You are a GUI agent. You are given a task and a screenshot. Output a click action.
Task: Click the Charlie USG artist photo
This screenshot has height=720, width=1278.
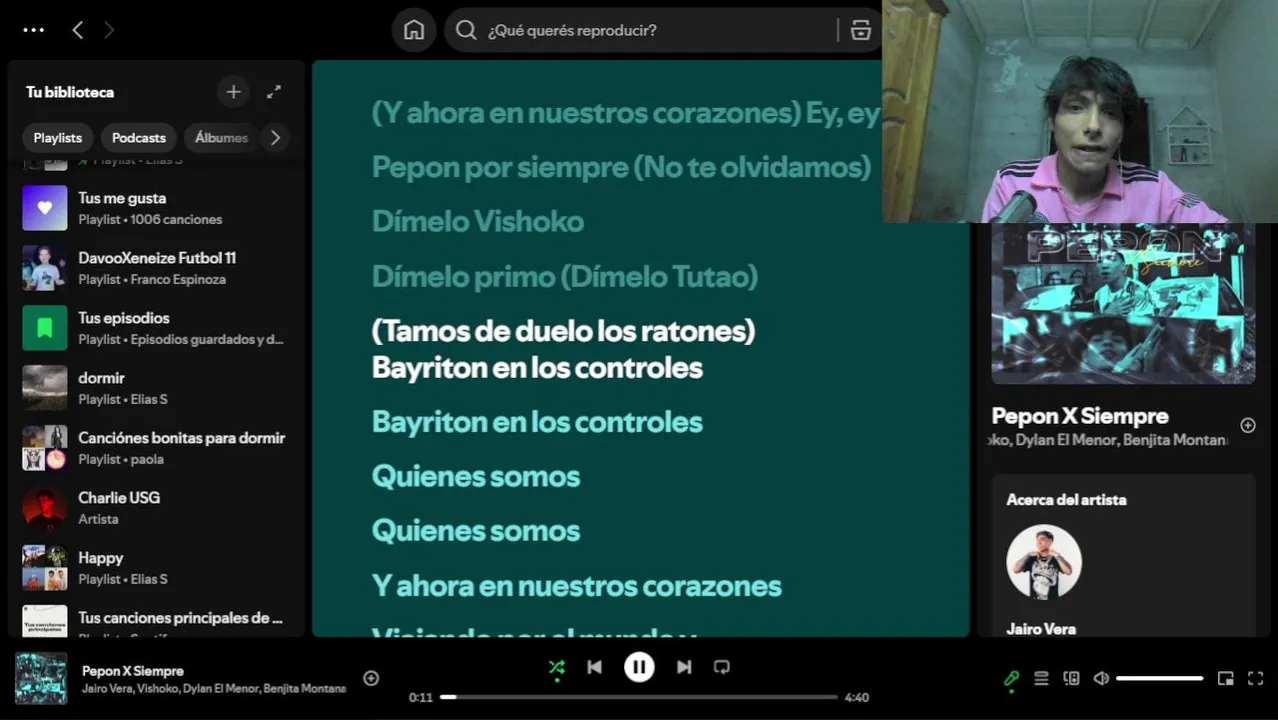click(x=45, y=508)
